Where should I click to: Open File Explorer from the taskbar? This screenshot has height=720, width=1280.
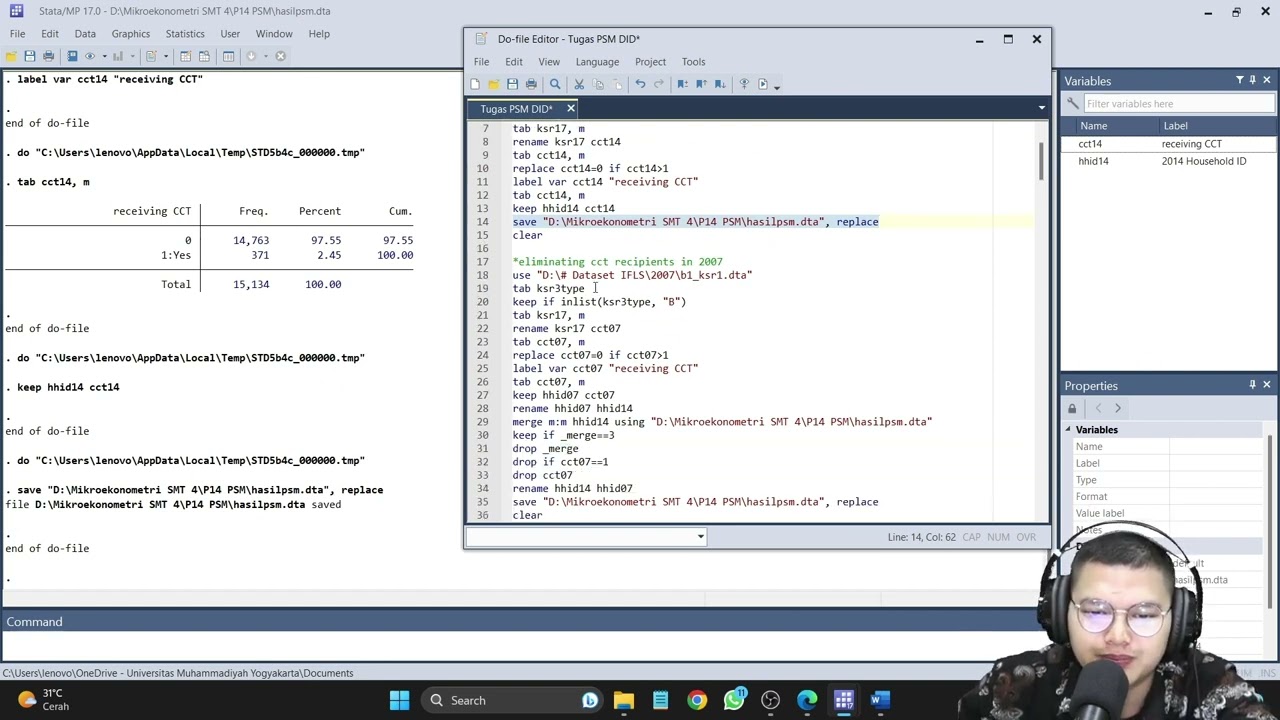tap(623, 700)
